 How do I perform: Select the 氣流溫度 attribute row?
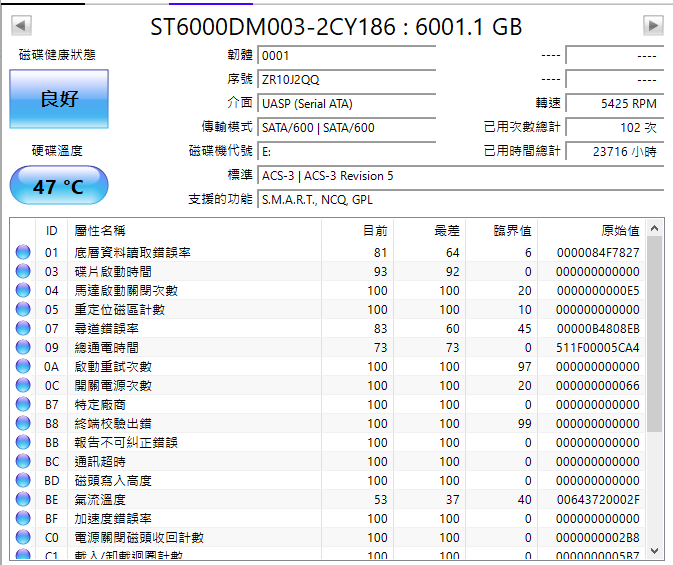tap(328, 499)
